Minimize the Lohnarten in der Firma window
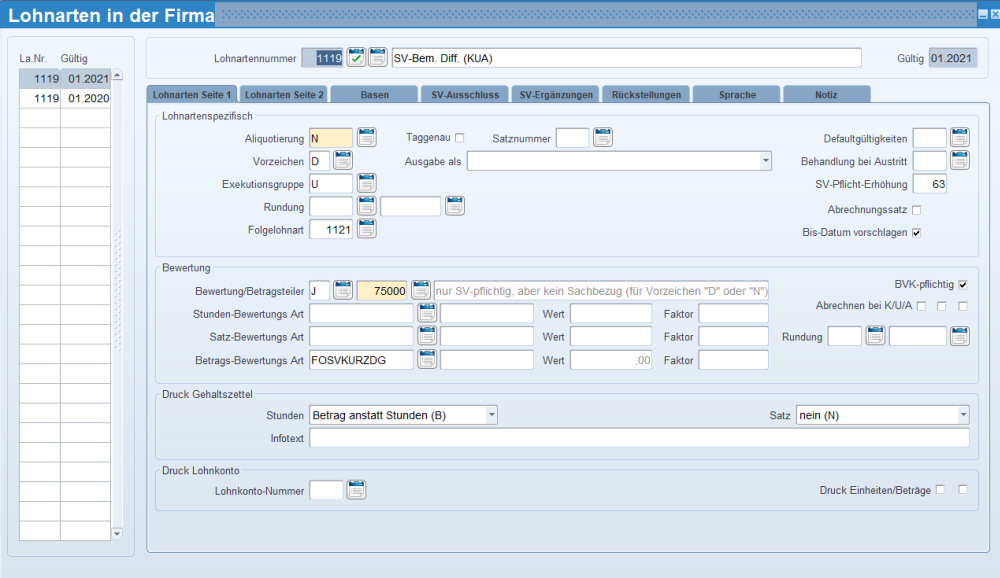The image size is (1000, 578). coord(983,14)
